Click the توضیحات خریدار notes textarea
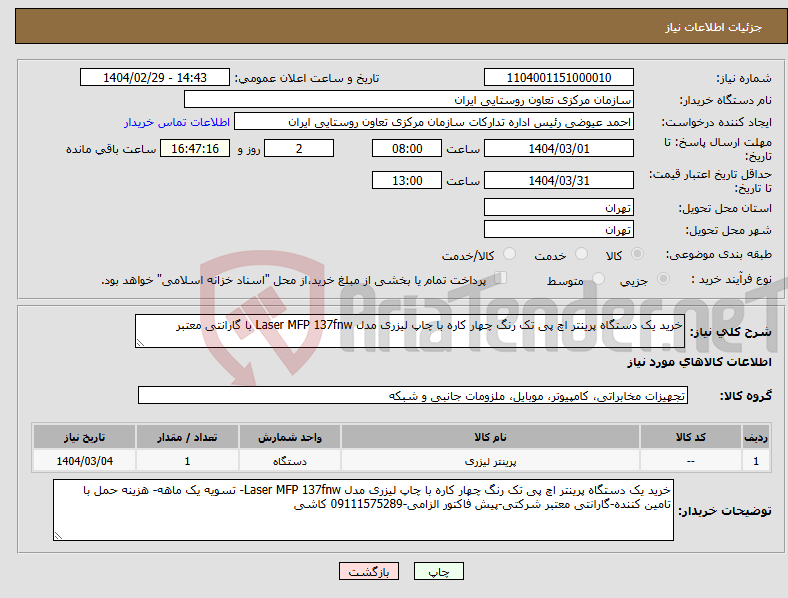 [x=363, y=510]
